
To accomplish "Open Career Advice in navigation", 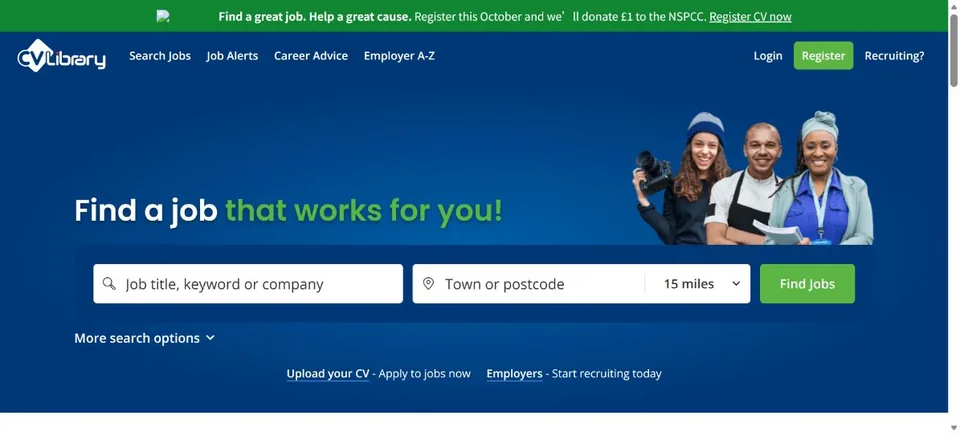I will (x=311, y=56).
